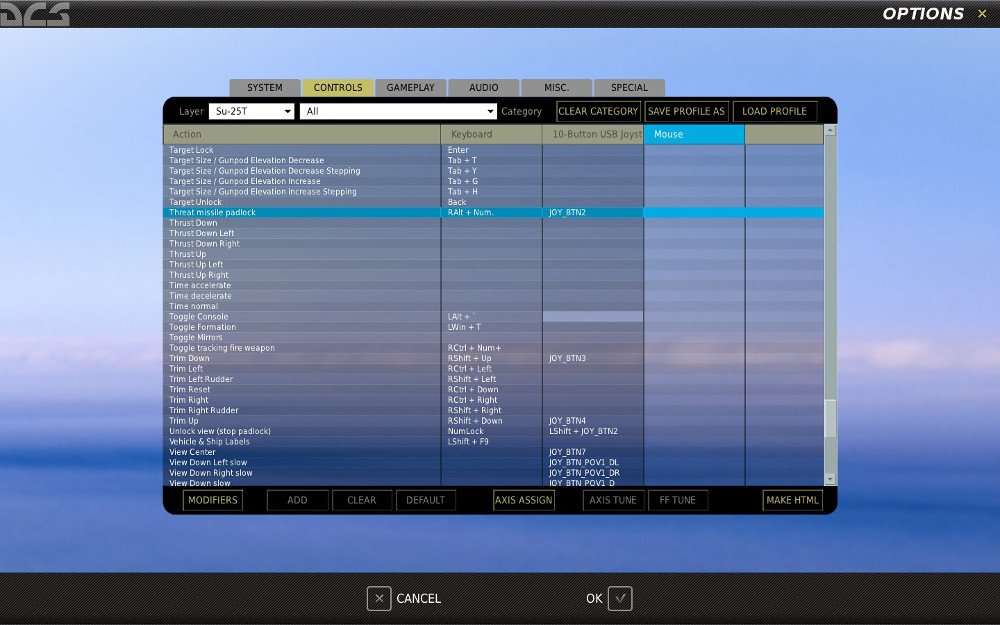Click the RAlt + Num. keyboard cell

491,212
